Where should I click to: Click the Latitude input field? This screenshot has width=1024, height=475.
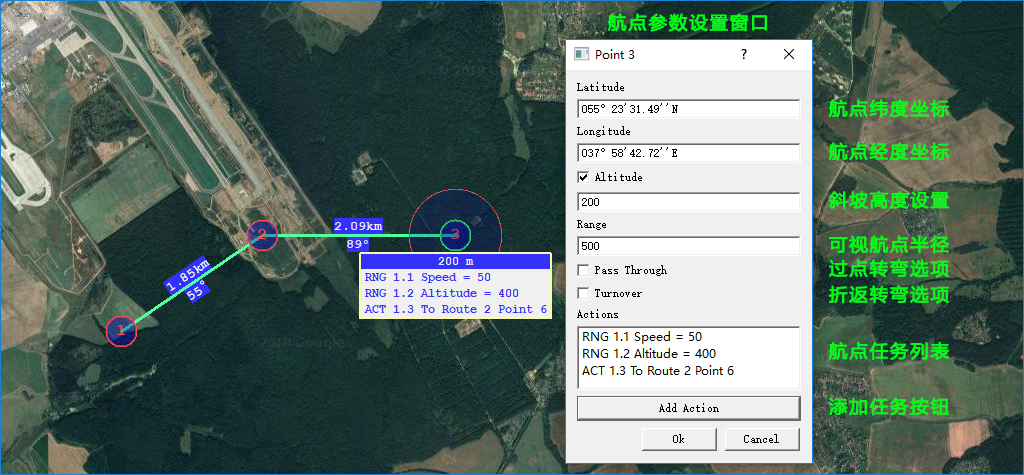coord(688,109)
